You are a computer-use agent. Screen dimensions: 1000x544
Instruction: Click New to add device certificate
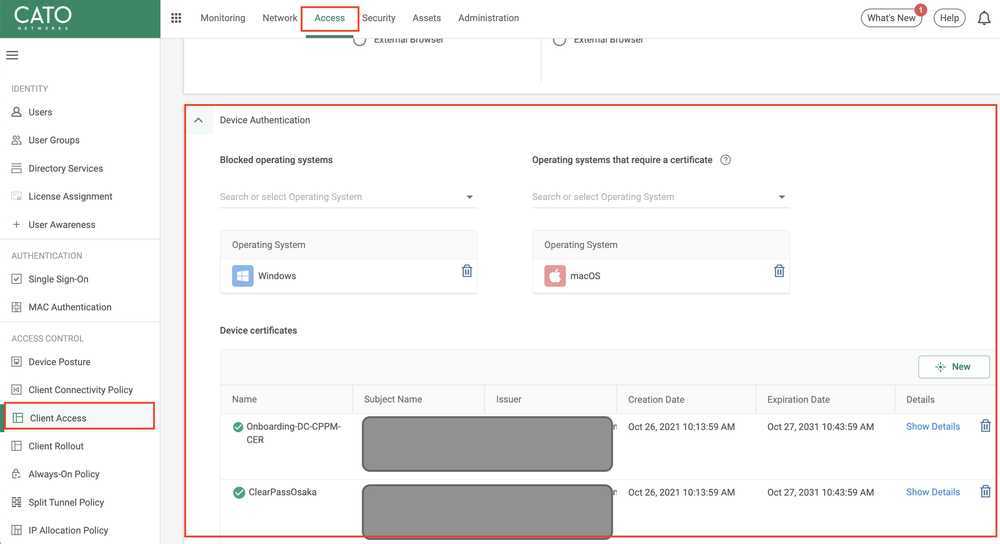(x=953, y=367)
